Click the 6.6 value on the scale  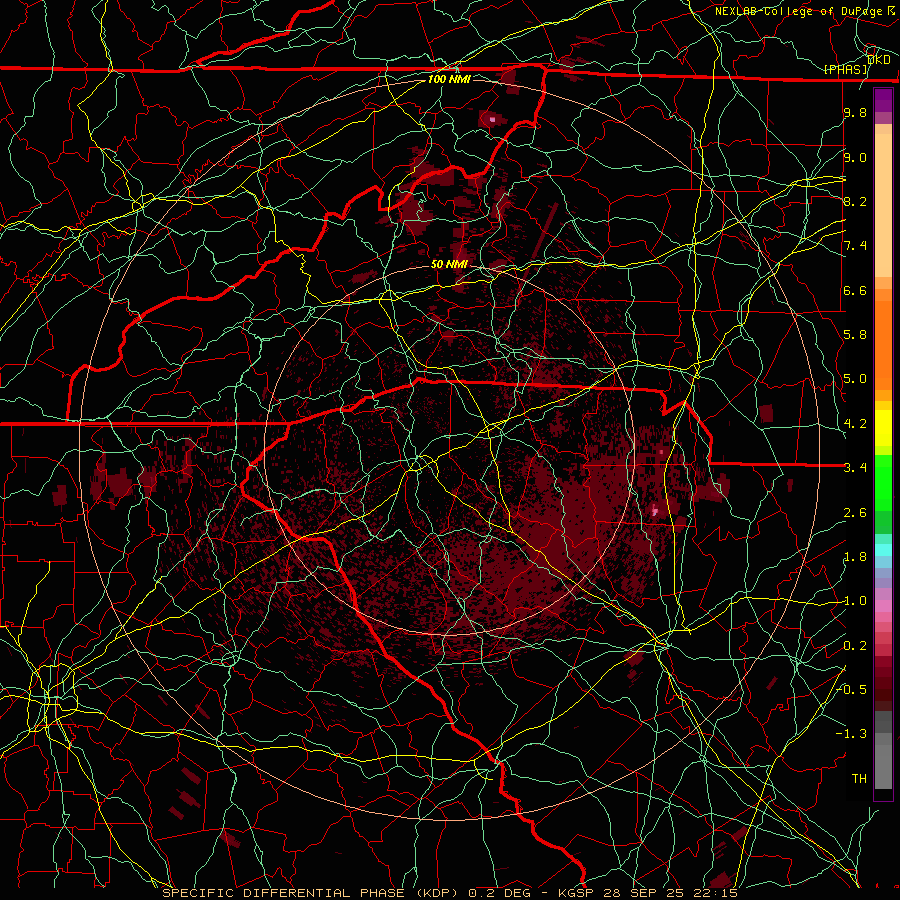(x=855, y=290)
